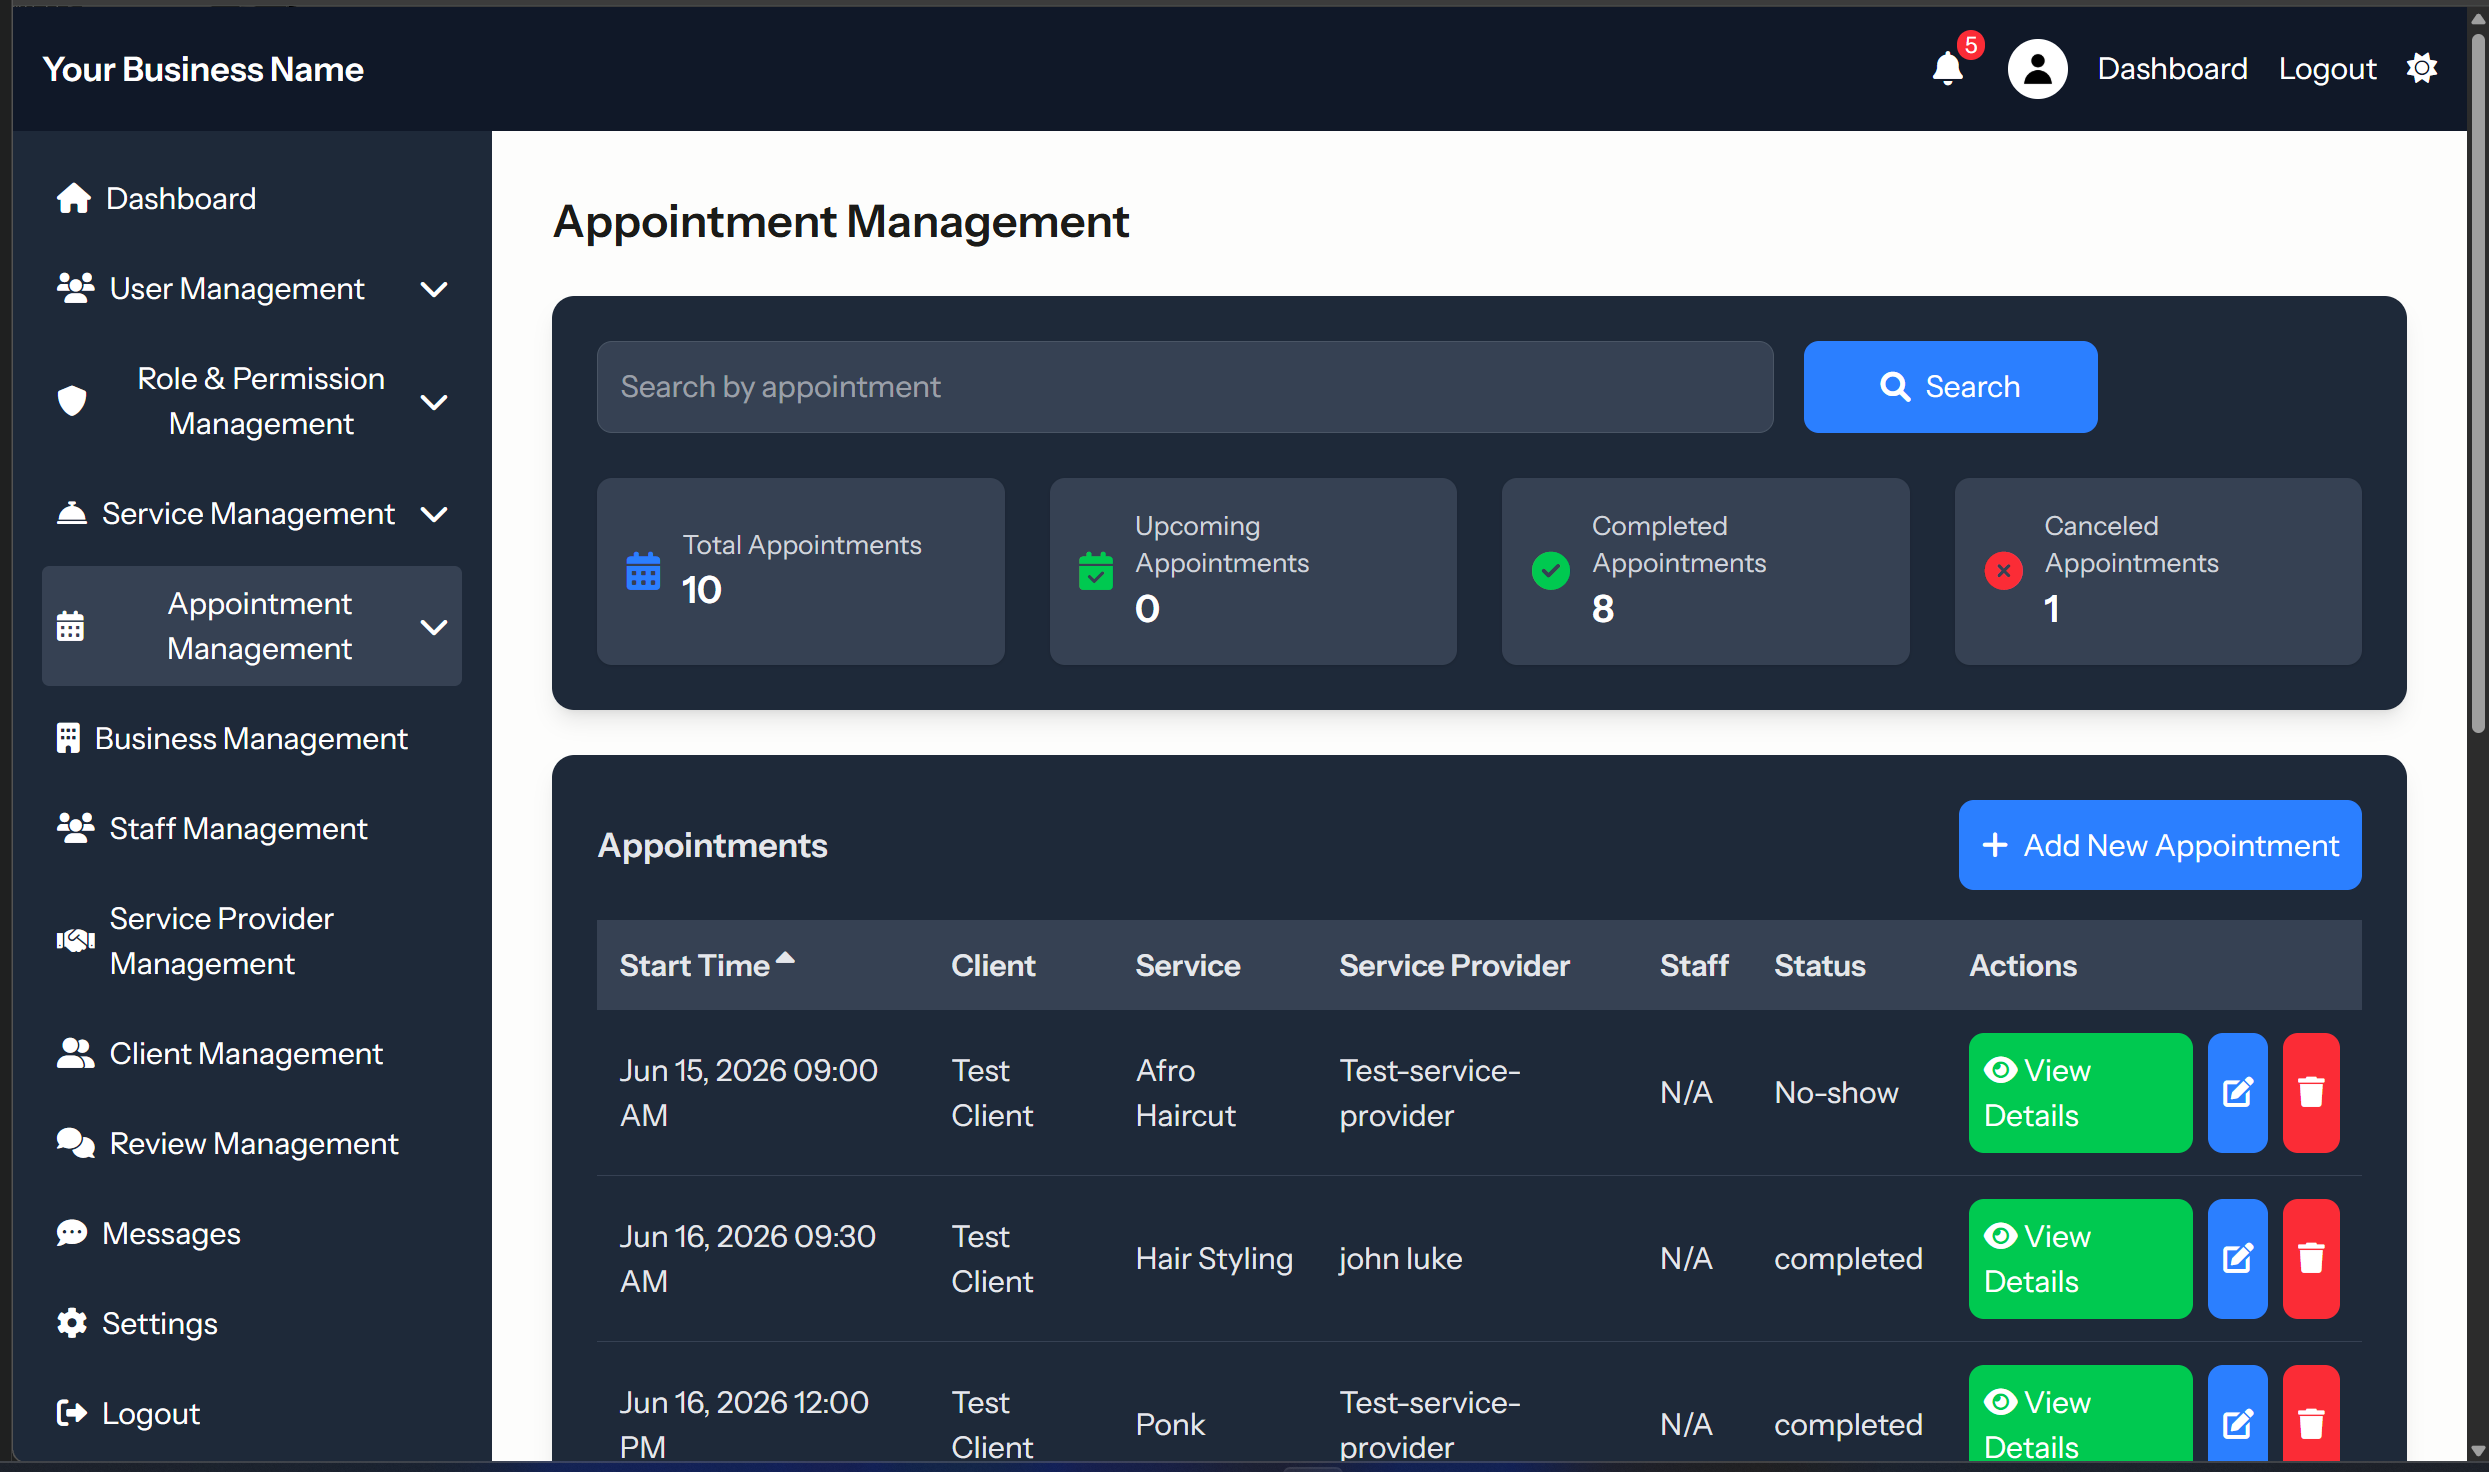
Task: Click the Completed Appointments count 8
Action: 1602,609
